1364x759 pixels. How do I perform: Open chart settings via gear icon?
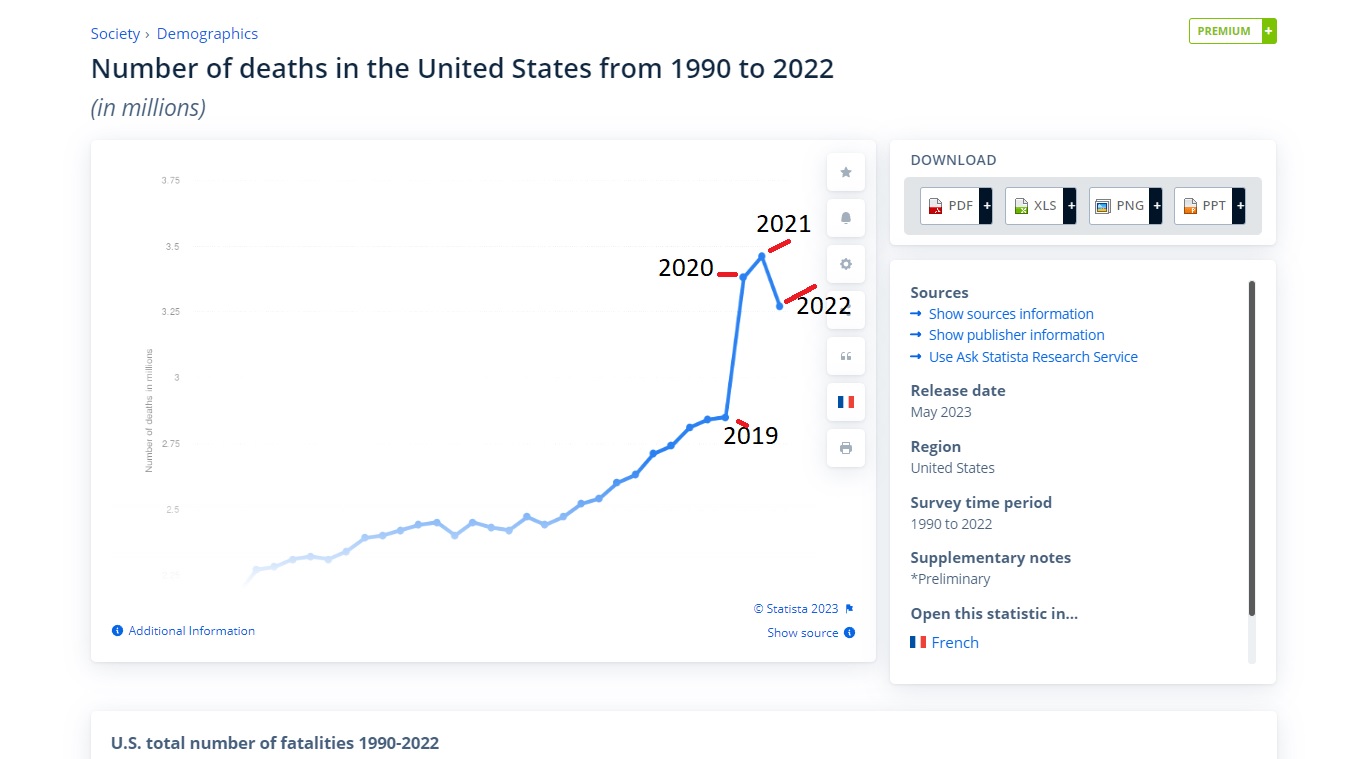pos(846,264)
